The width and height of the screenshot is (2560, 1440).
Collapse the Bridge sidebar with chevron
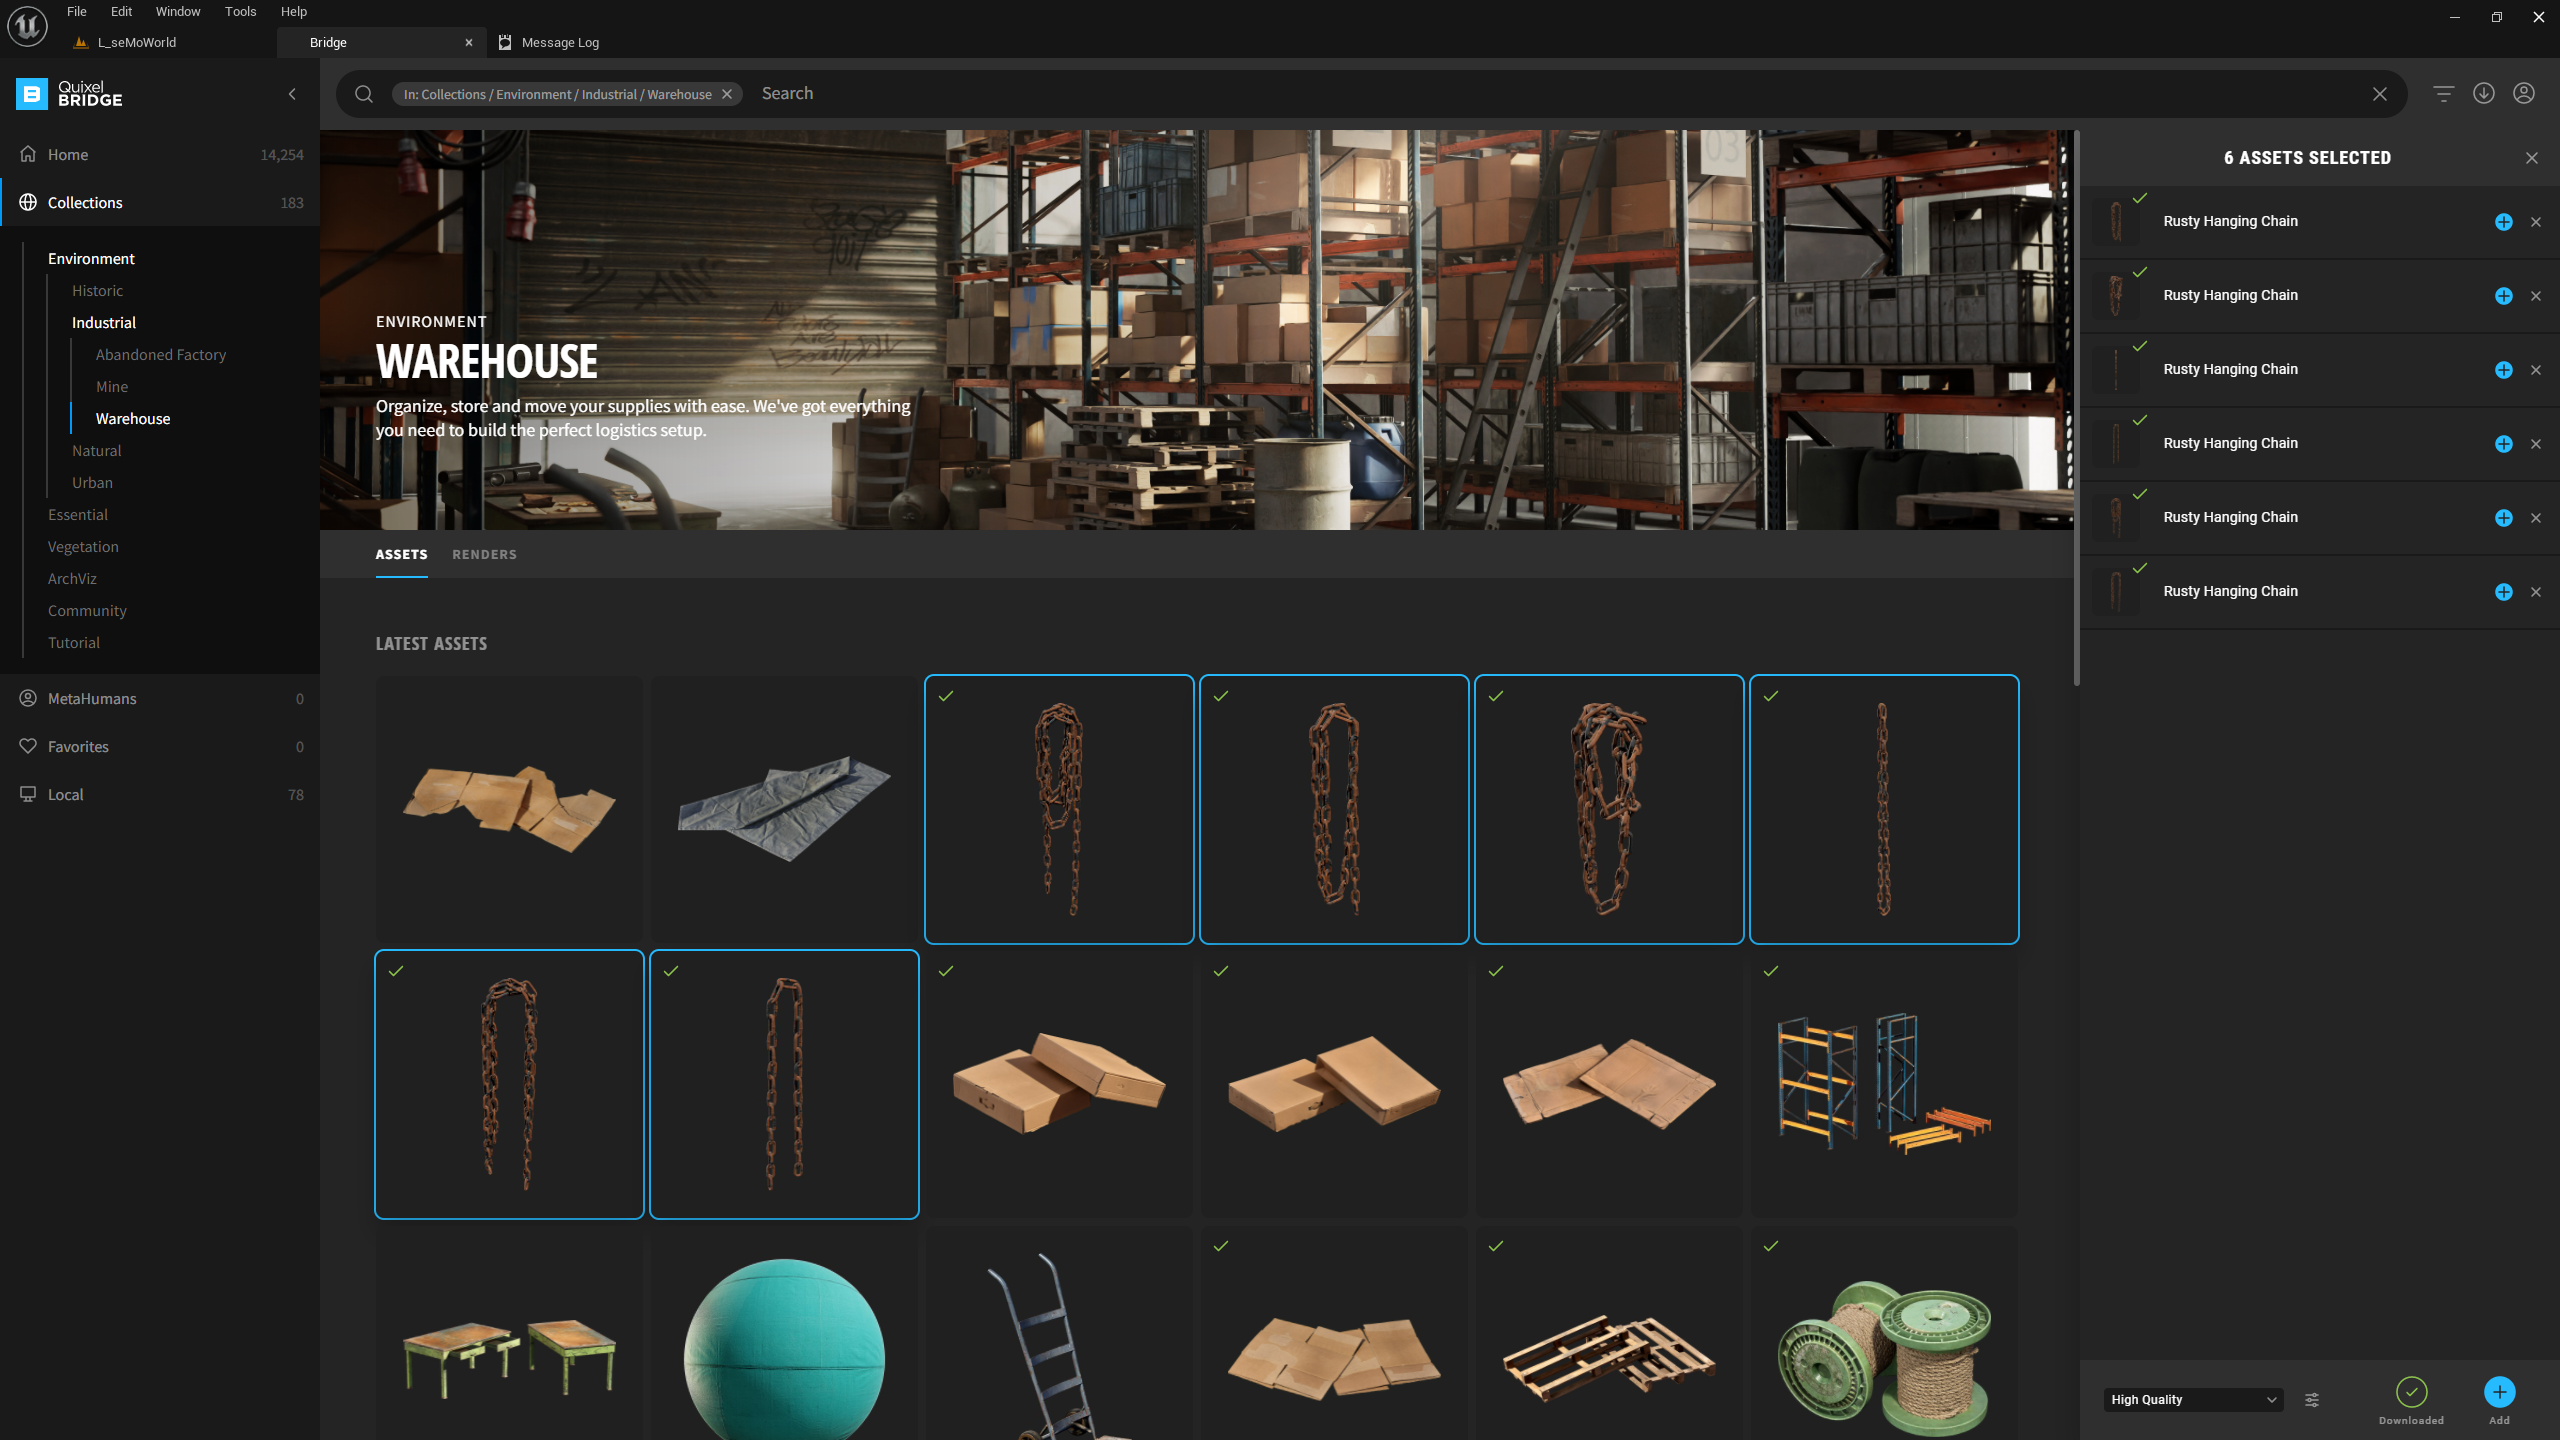(292, 94)
